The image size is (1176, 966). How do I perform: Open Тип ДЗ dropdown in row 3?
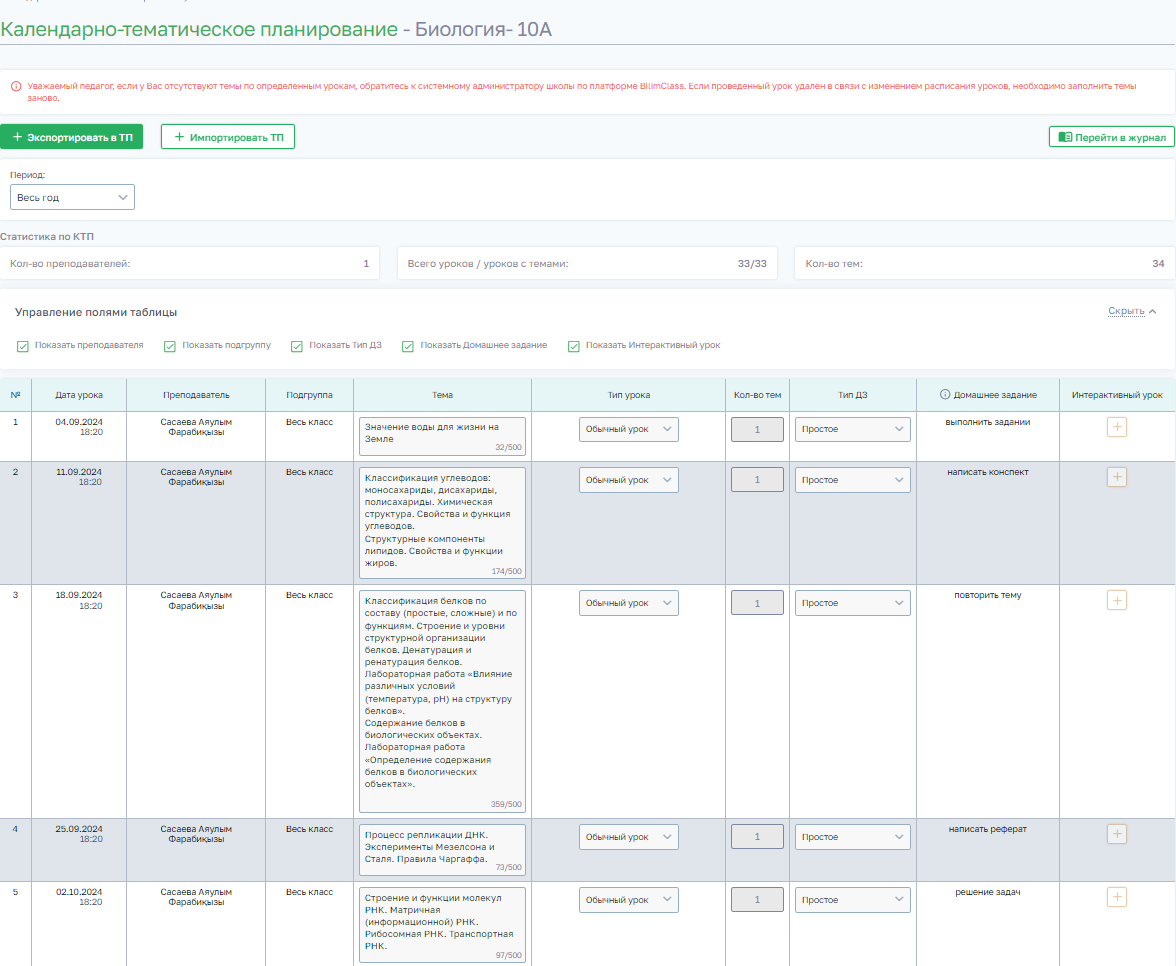pos(852,603)
